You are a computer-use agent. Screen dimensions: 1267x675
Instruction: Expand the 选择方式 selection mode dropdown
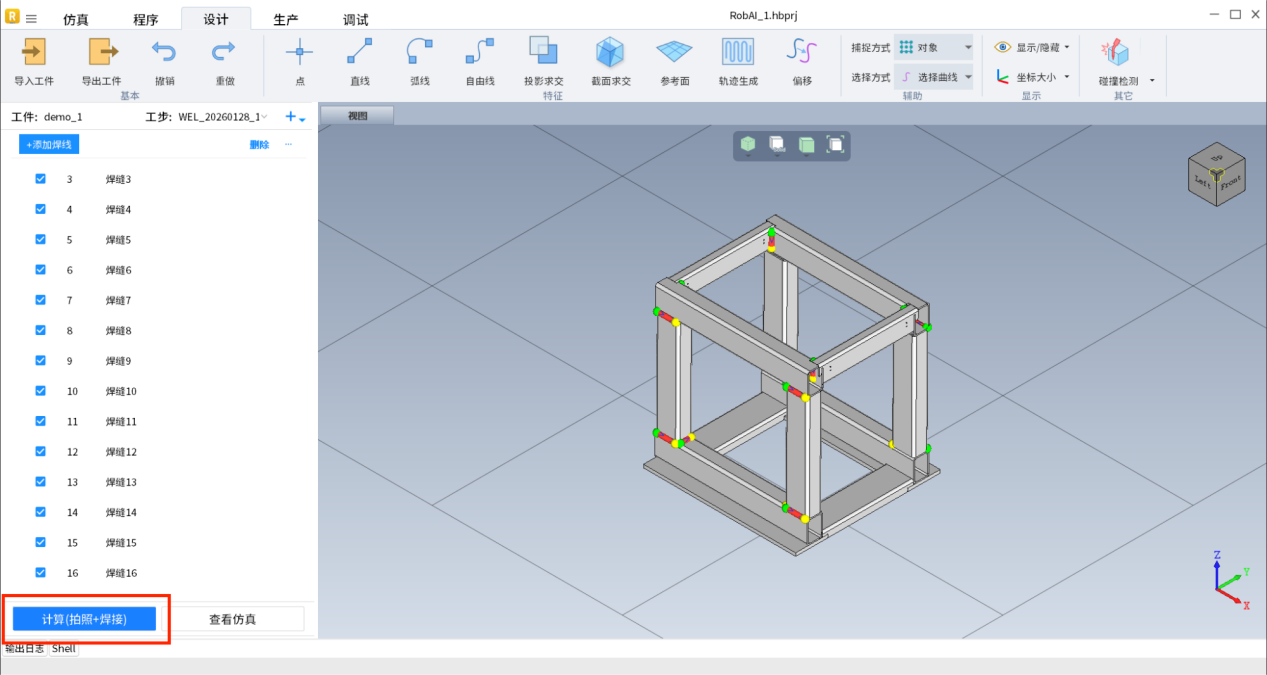click(933, 77)
